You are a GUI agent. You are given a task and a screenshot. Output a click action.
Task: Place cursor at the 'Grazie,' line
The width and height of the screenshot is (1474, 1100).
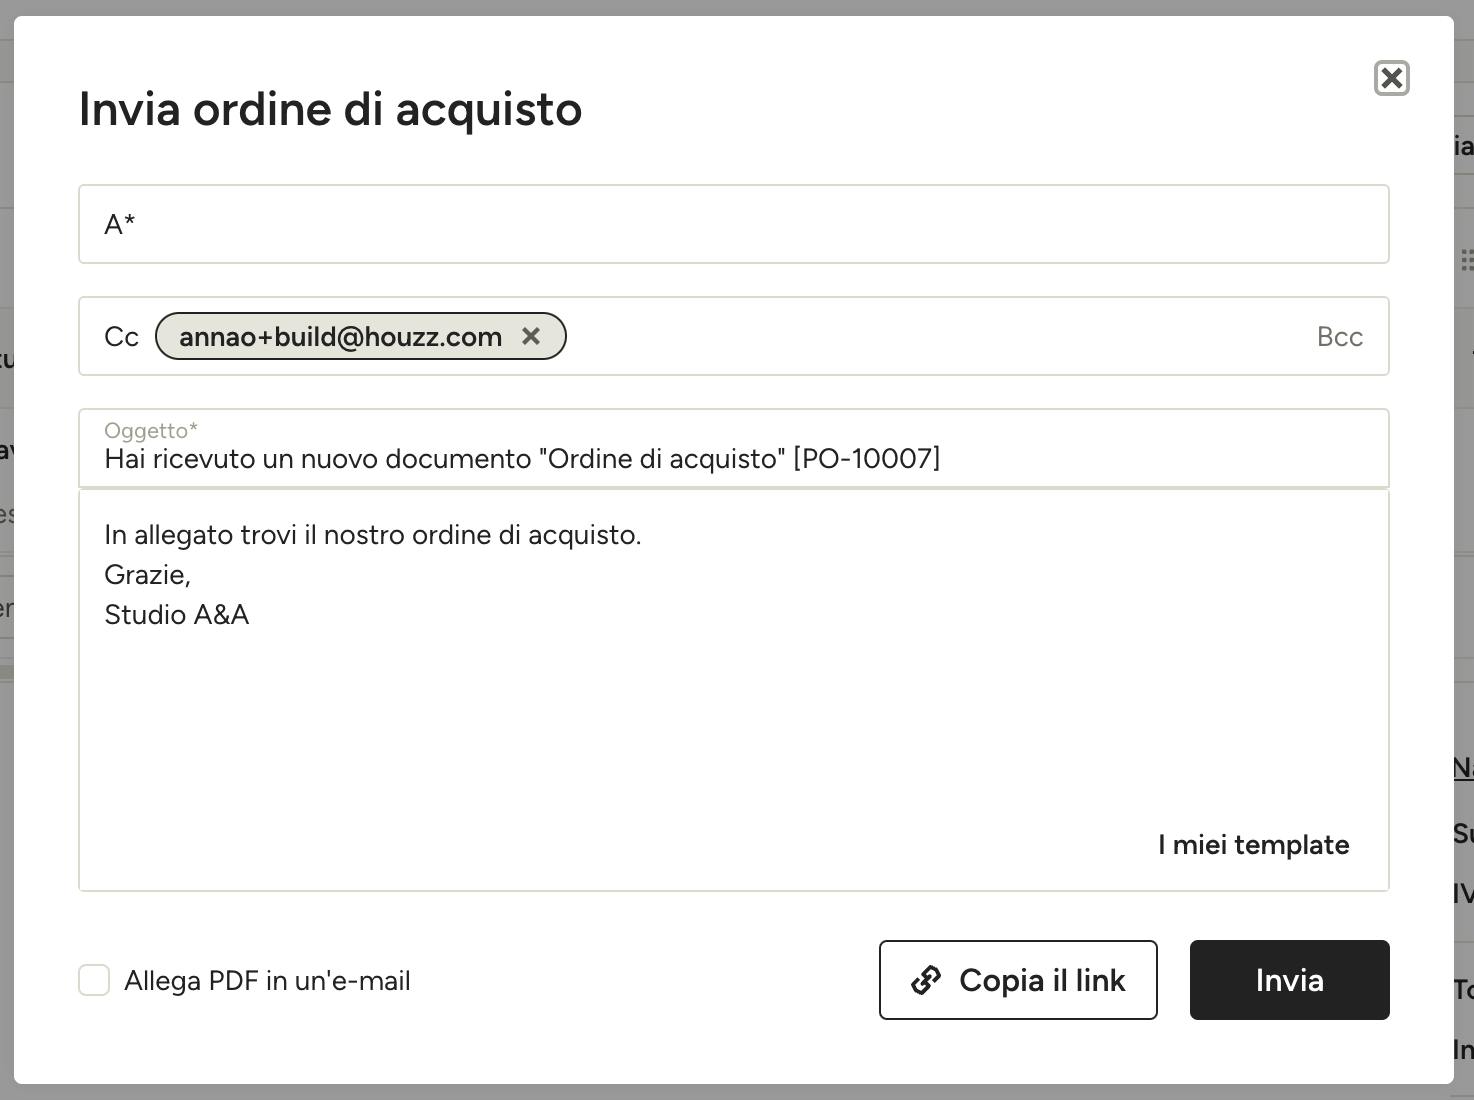147,575
